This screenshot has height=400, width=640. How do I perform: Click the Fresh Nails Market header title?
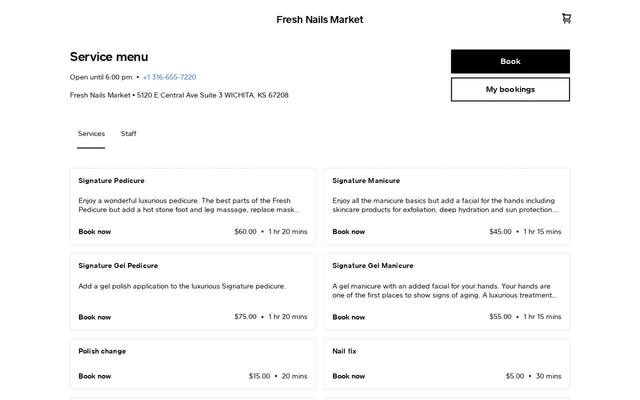(320, 20)
